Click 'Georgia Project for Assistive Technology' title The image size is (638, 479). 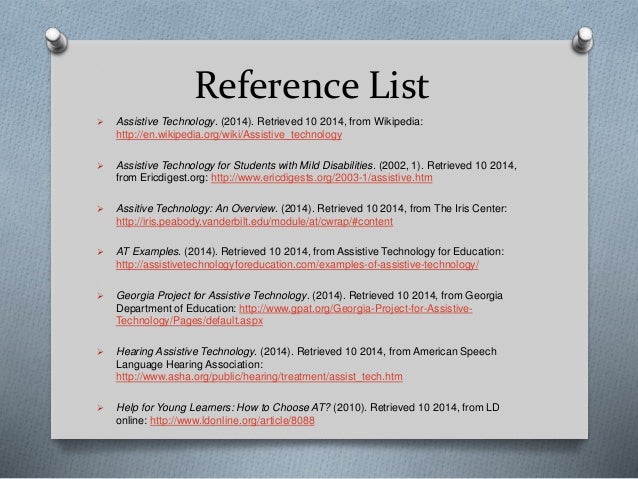click(x=212, y=295)
